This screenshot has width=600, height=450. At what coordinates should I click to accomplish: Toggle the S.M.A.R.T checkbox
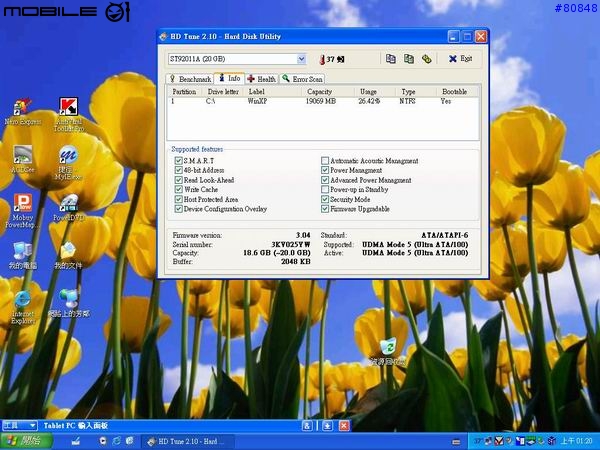coord(178,160)
